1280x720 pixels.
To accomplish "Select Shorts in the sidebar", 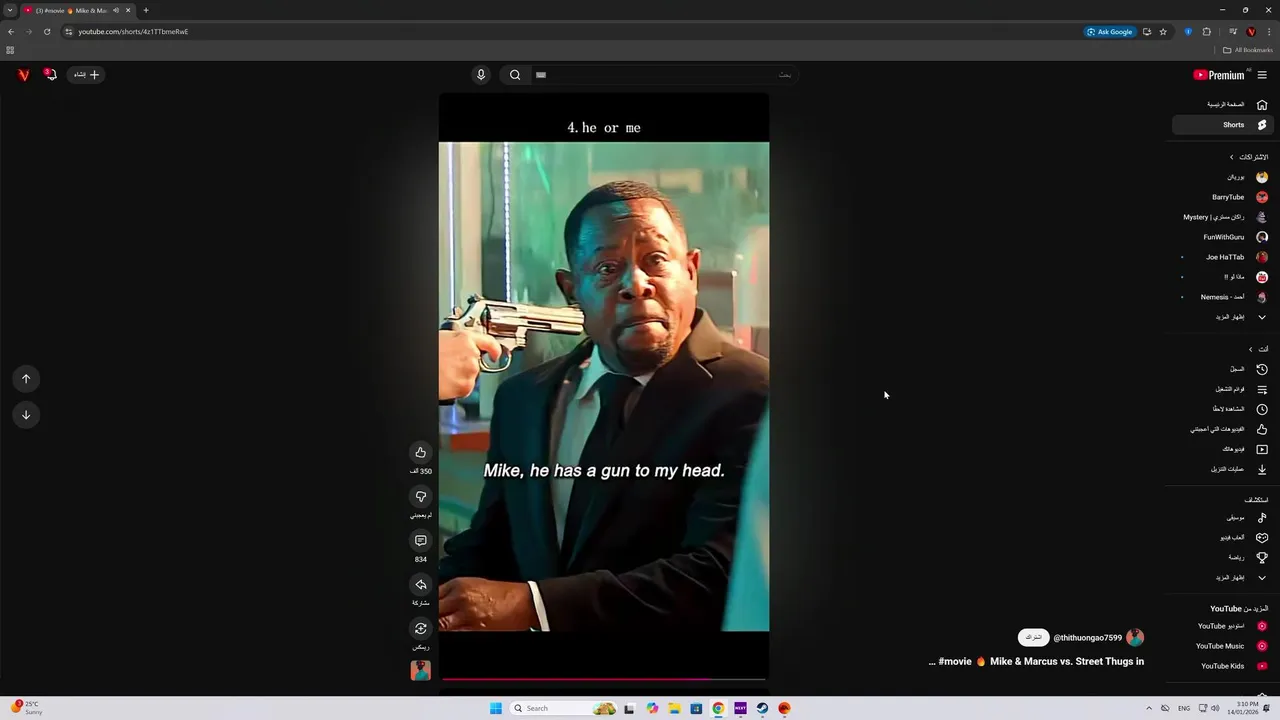I will coord(1222,125).
